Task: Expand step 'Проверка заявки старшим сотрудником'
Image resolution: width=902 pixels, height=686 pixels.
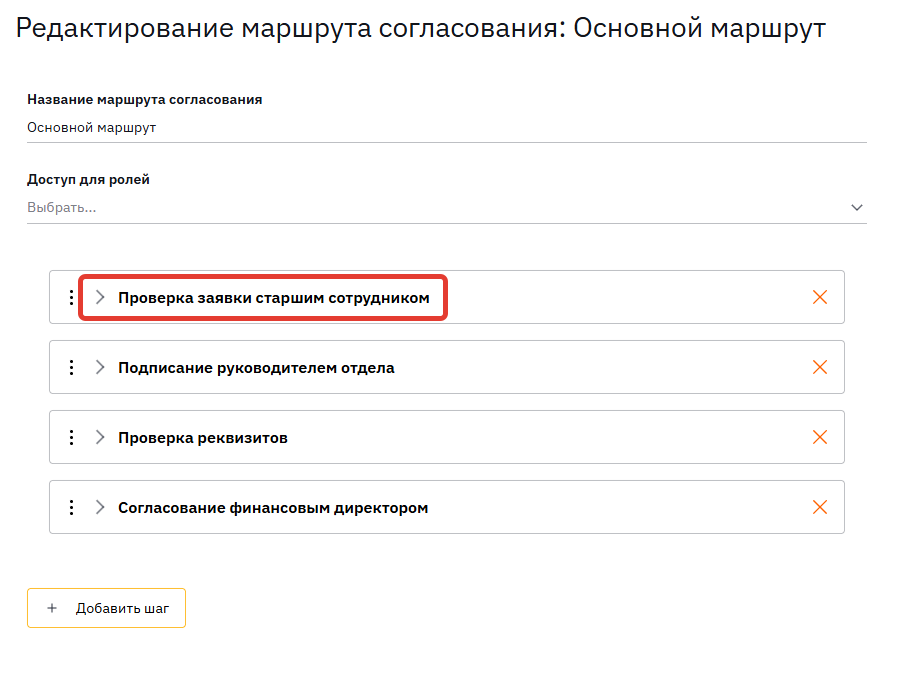Action: click(x=100, y=297)
